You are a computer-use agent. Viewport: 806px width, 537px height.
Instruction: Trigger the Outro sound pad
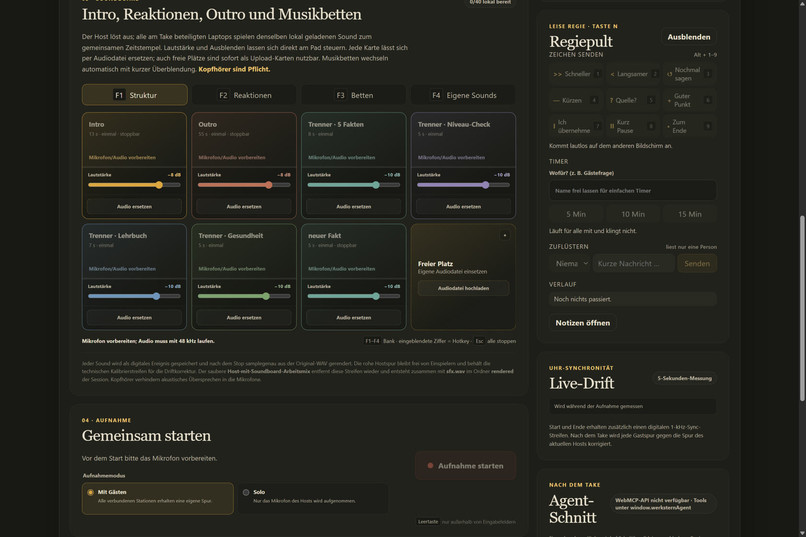point(244,139)
